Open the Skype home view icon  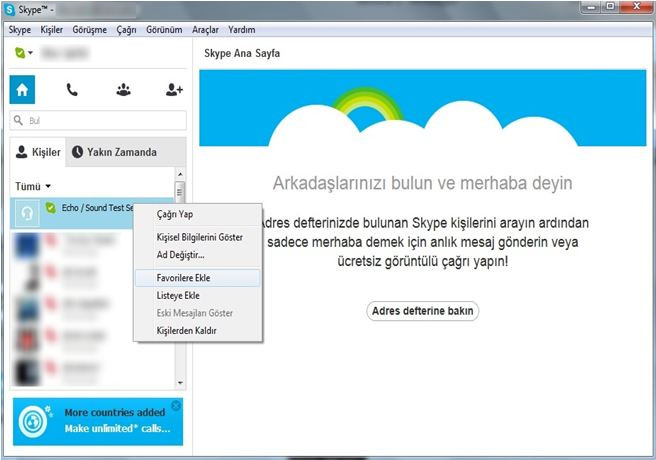pos(22,89)
